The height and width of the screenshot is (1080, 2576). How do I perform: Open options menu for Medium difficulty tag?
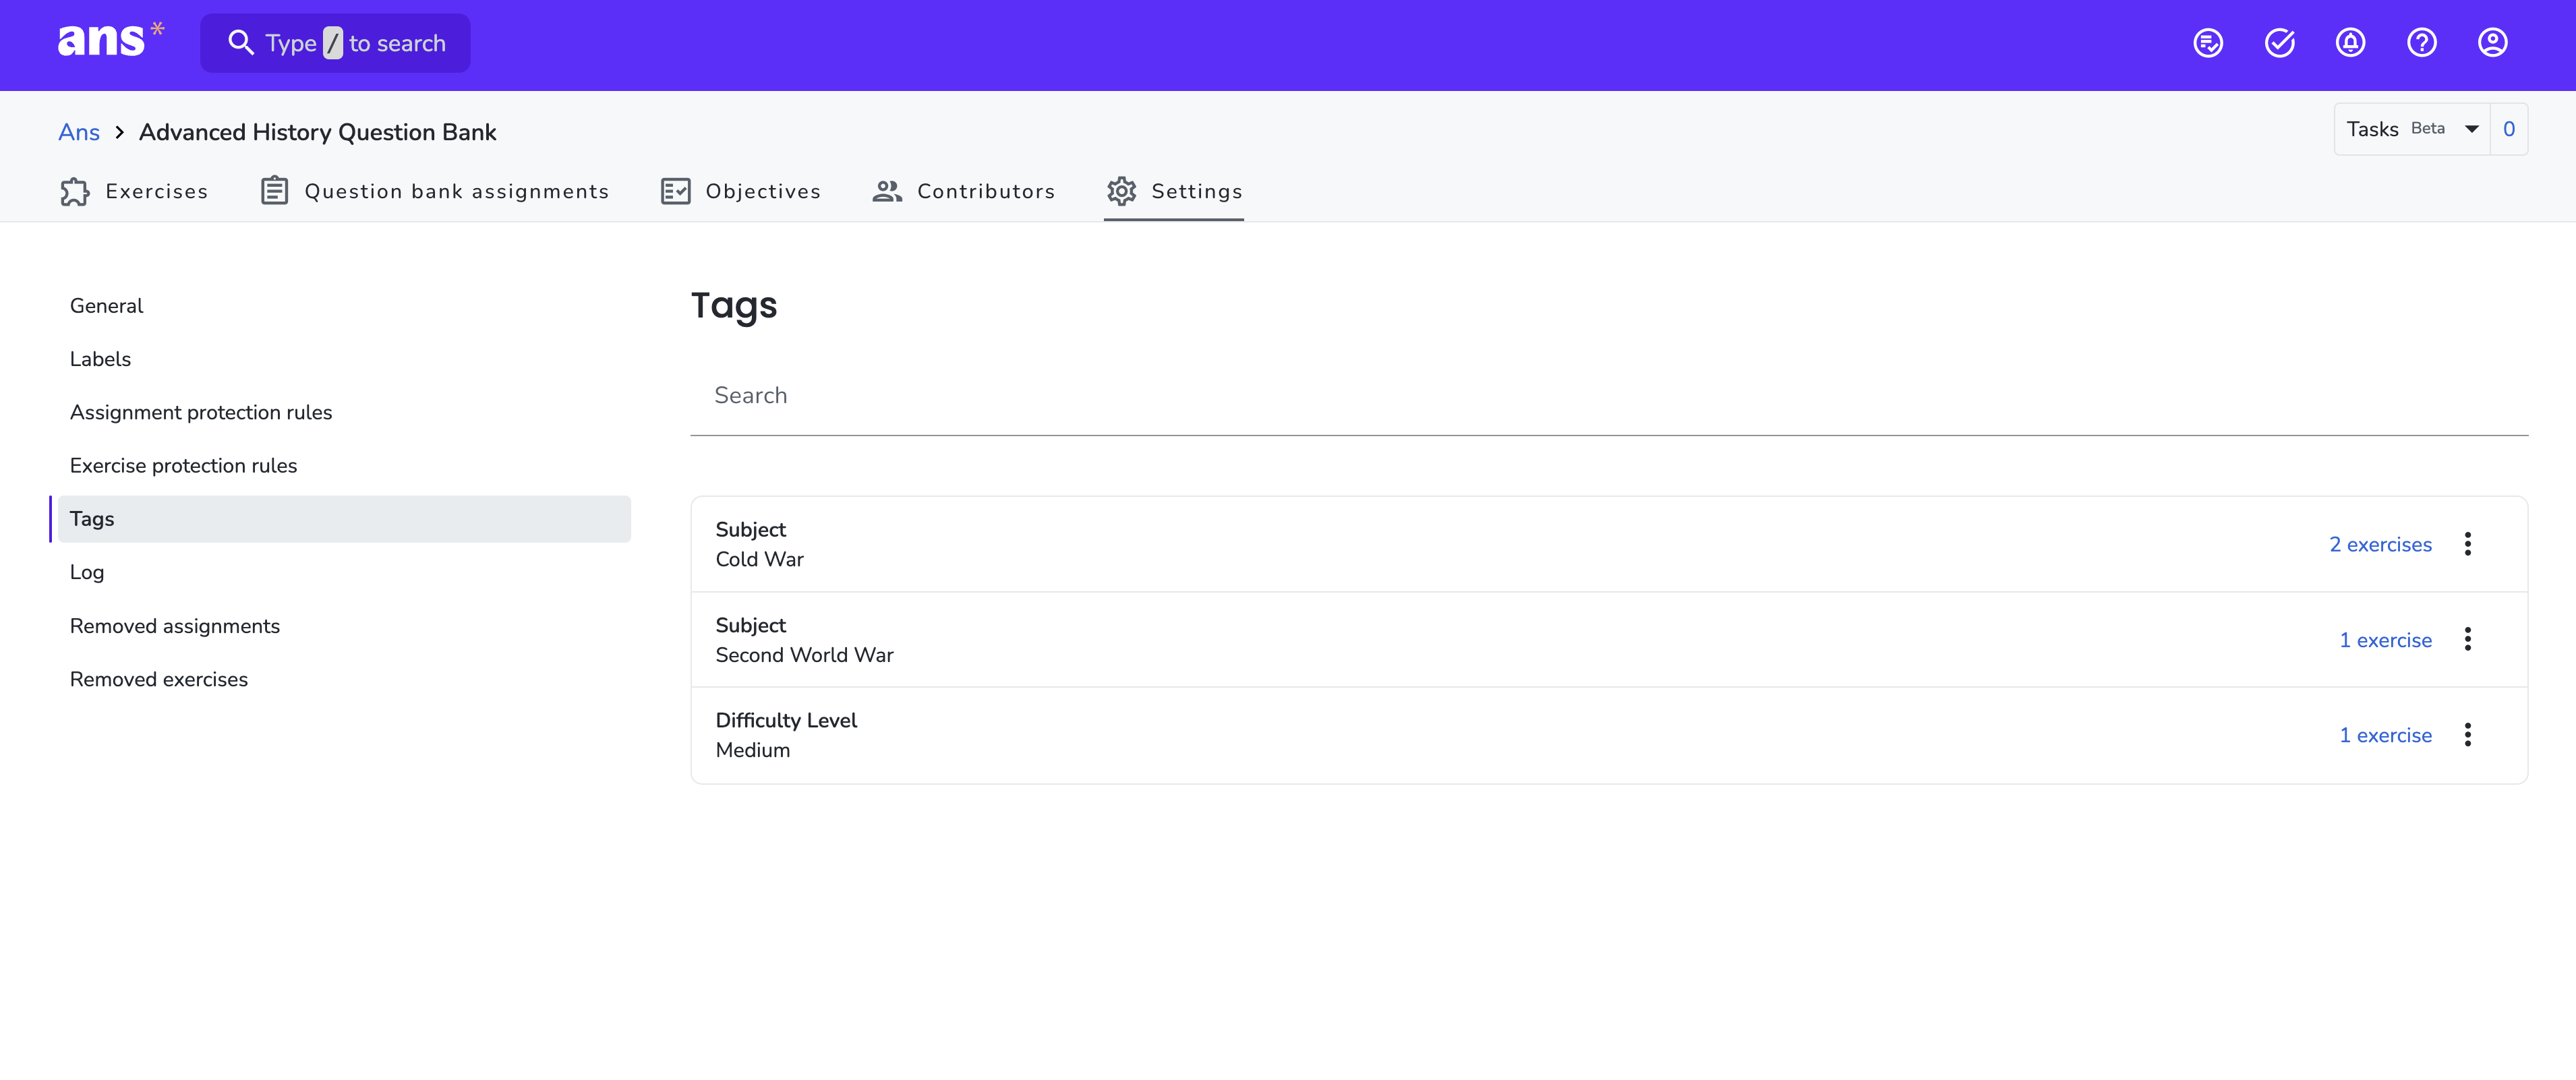2467,735
